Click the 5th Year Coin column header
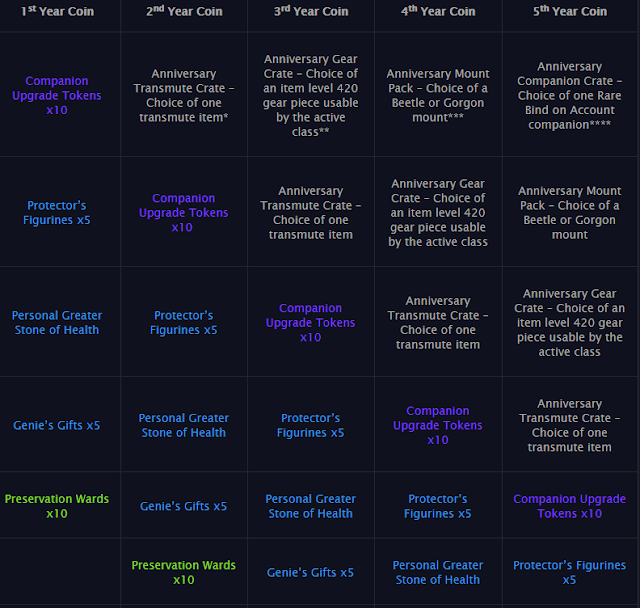Viewport: 640px width, 608px height. pyautogui.click(x=570, y=11)
